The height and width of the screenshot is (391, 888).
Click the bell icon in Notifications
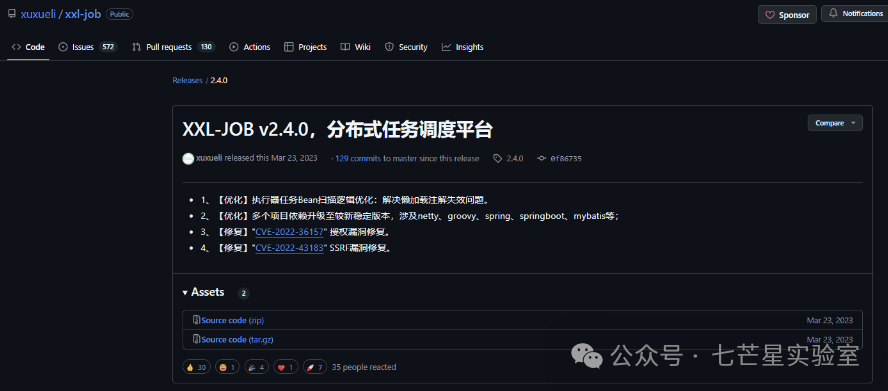click(x=833, y=13)
